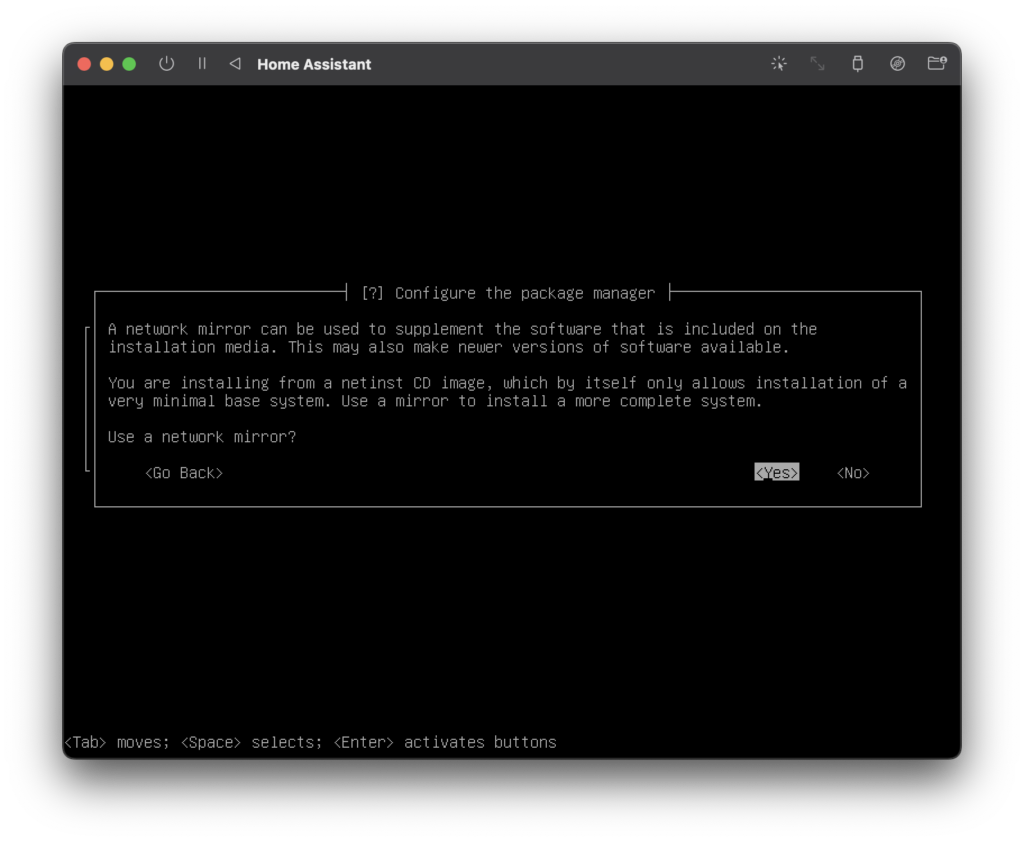Click the yellow minimize window button

[106, 64]
